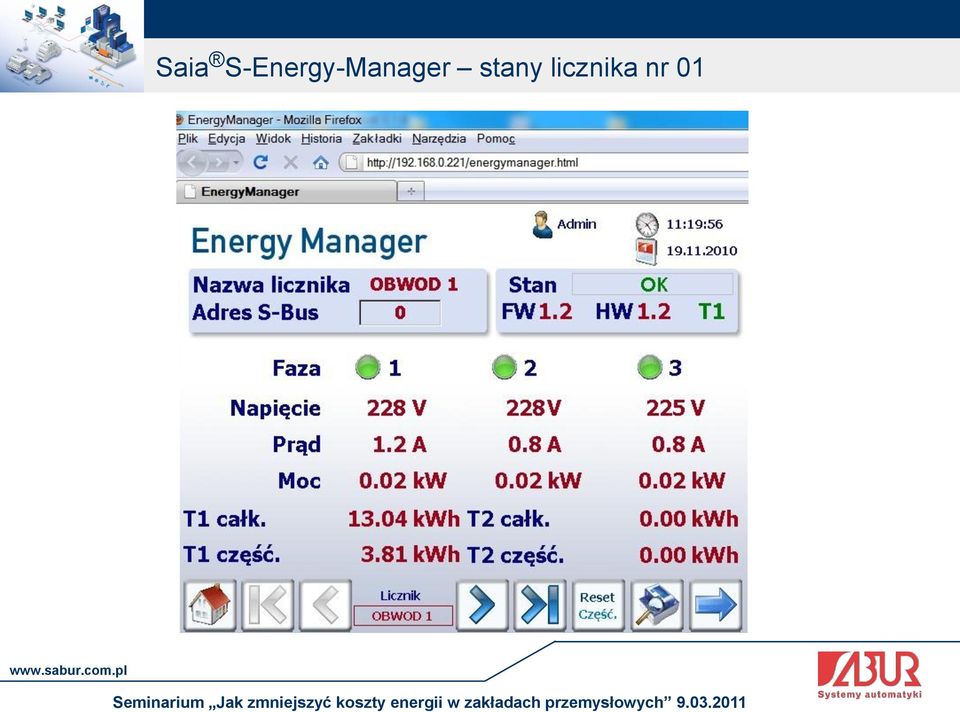Click the Adres S-Bus value field
Viewport: 960px width, 712px height.
tap(400, 313)
